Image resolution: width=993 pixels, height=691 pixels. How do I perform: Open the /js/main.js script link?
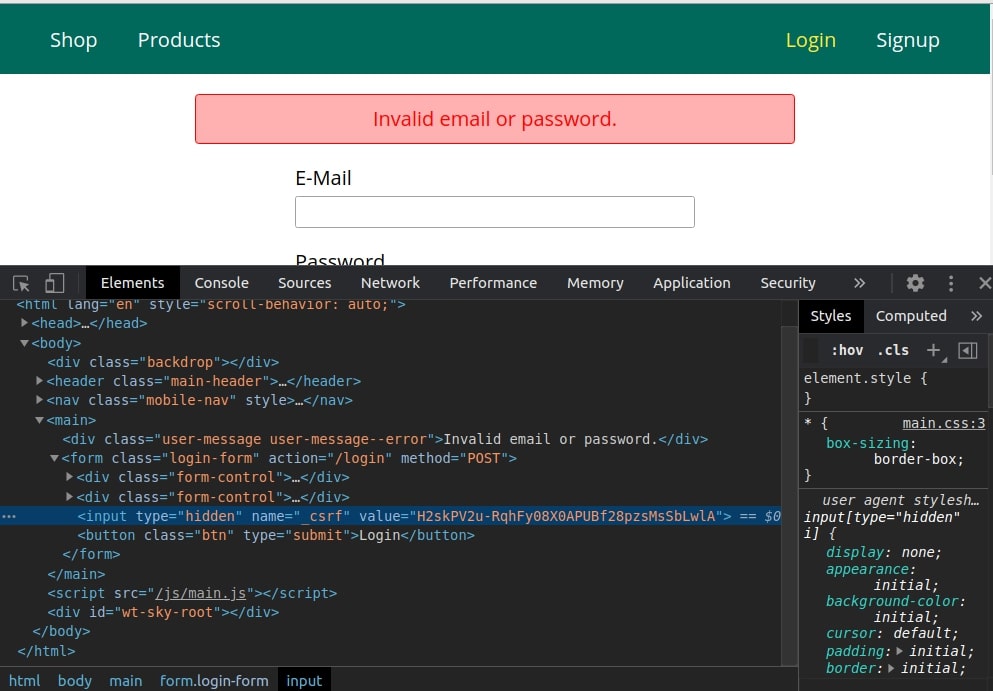pos(201,593)
